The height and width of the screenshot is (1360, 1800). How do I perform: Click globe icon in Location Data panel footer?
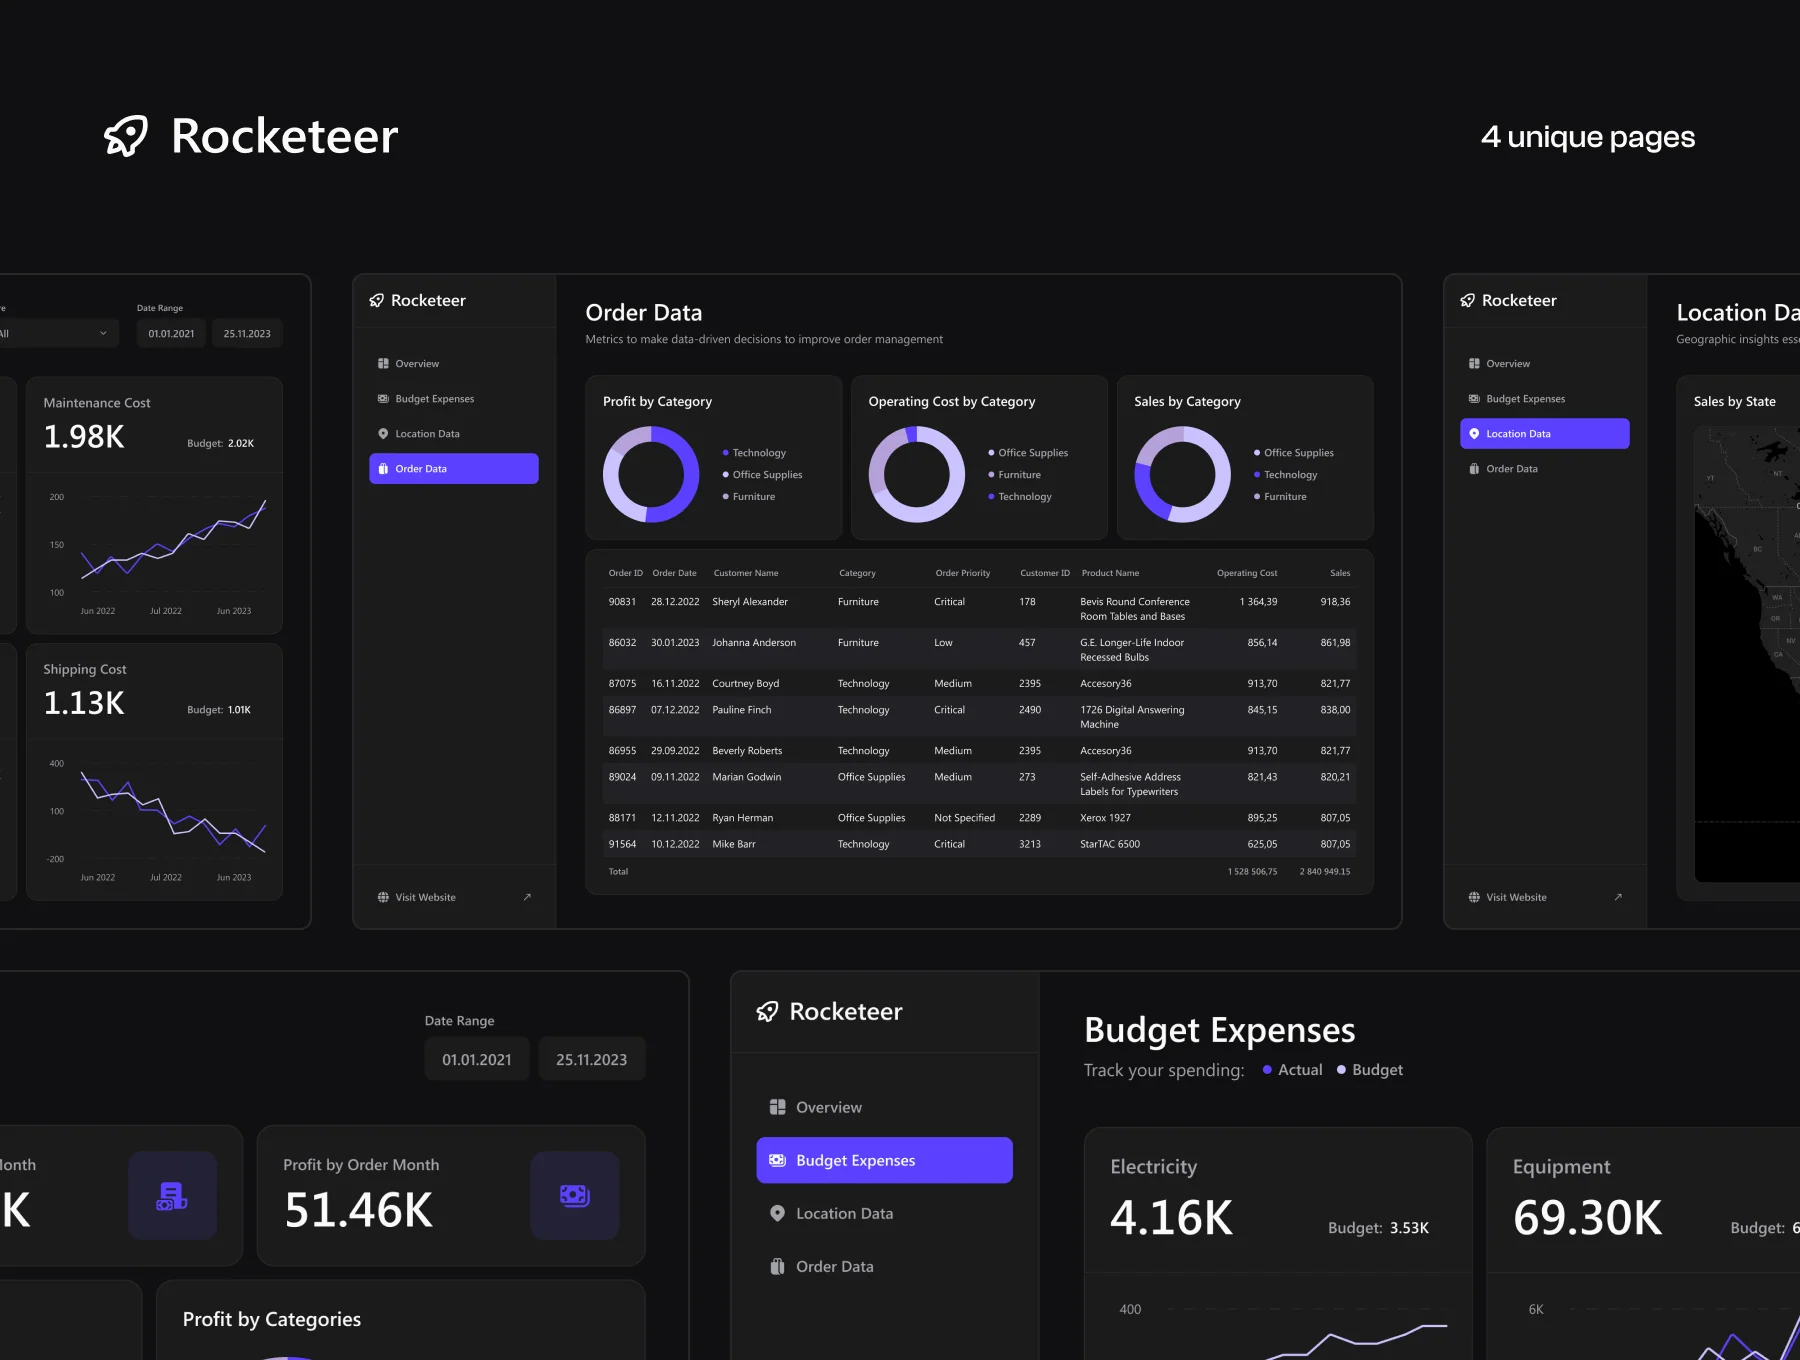pyautogui.click(x=1474, y=898)
